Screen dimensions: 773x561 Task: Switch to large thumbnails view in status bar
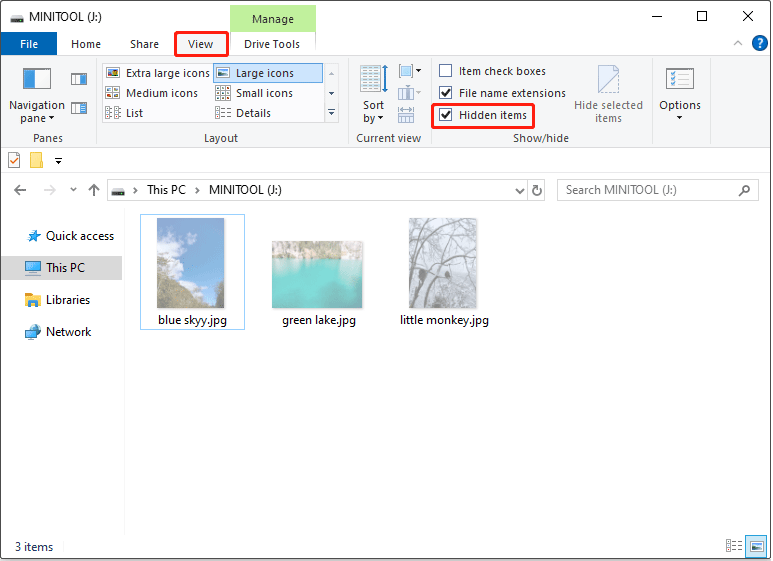click(757, 545)
